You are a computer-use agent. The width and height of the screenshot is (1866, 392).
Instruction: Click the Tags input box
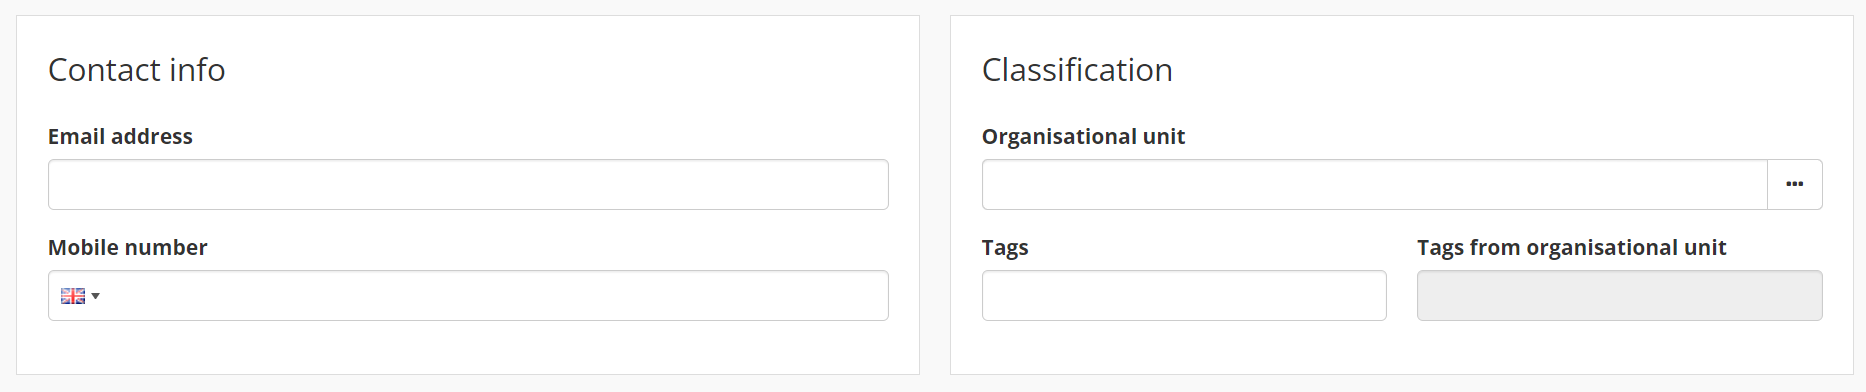[x=1184, y=296]
